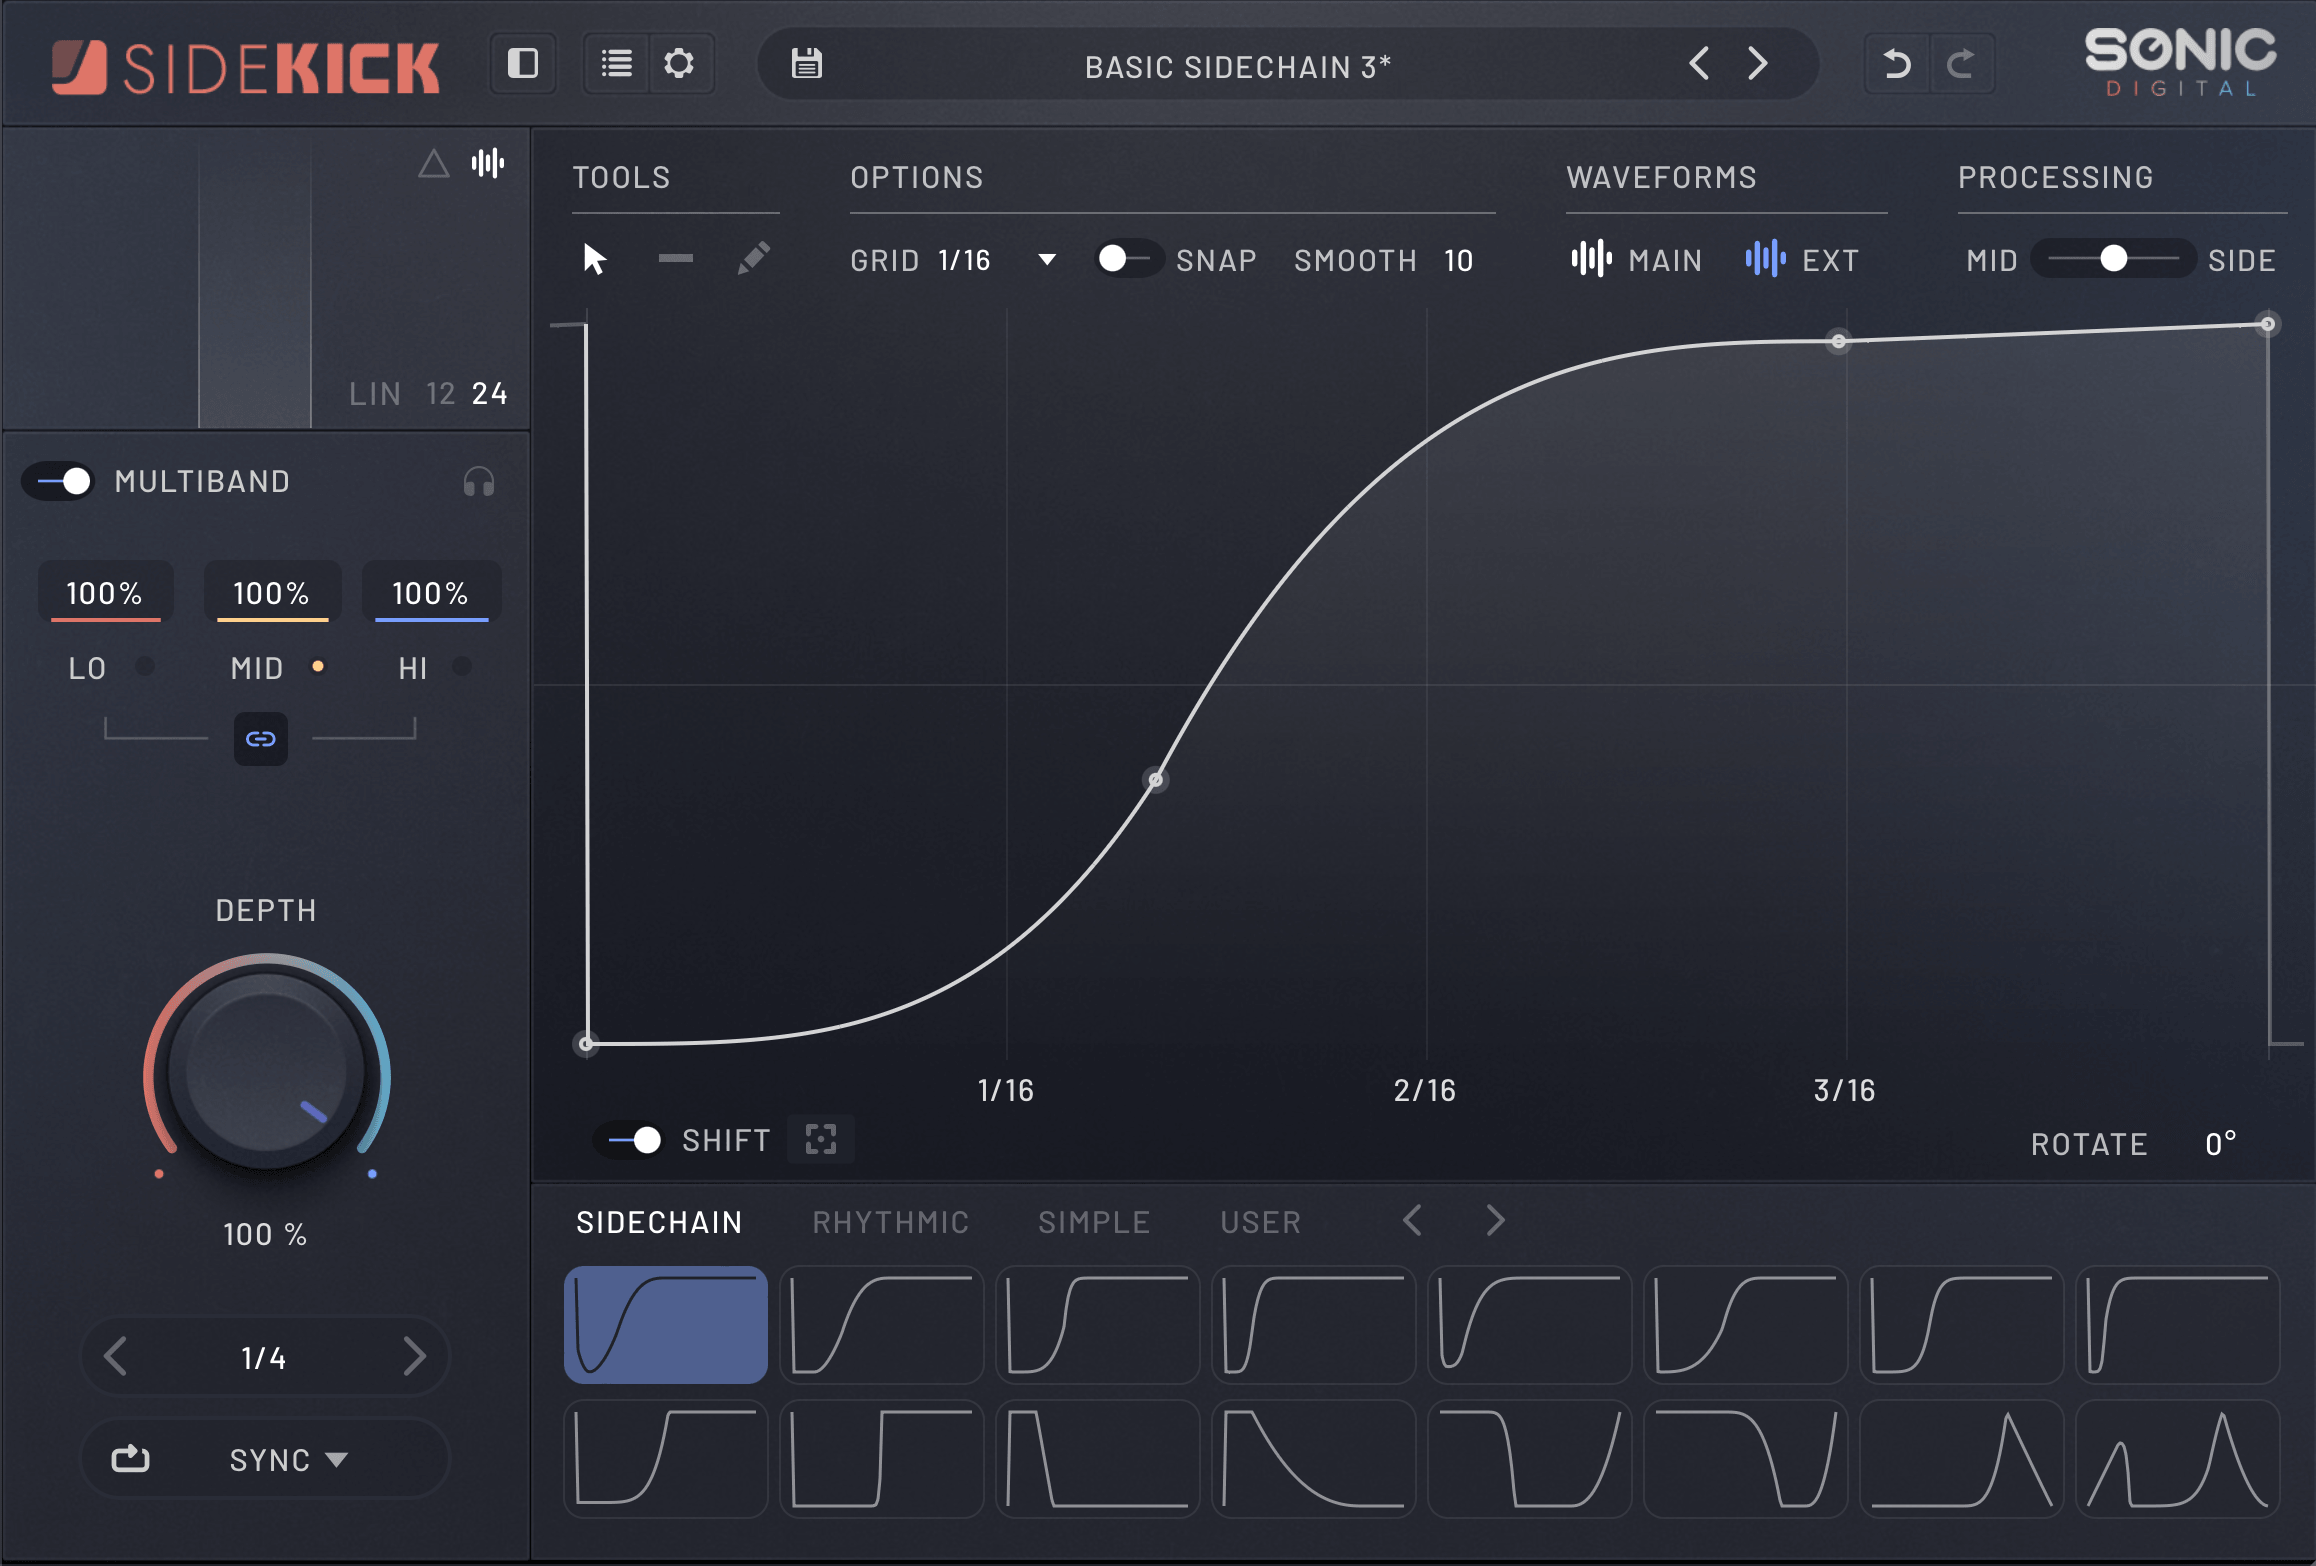Select the pointer arrow tool
2316x1566 pixels.
(595, 260)
